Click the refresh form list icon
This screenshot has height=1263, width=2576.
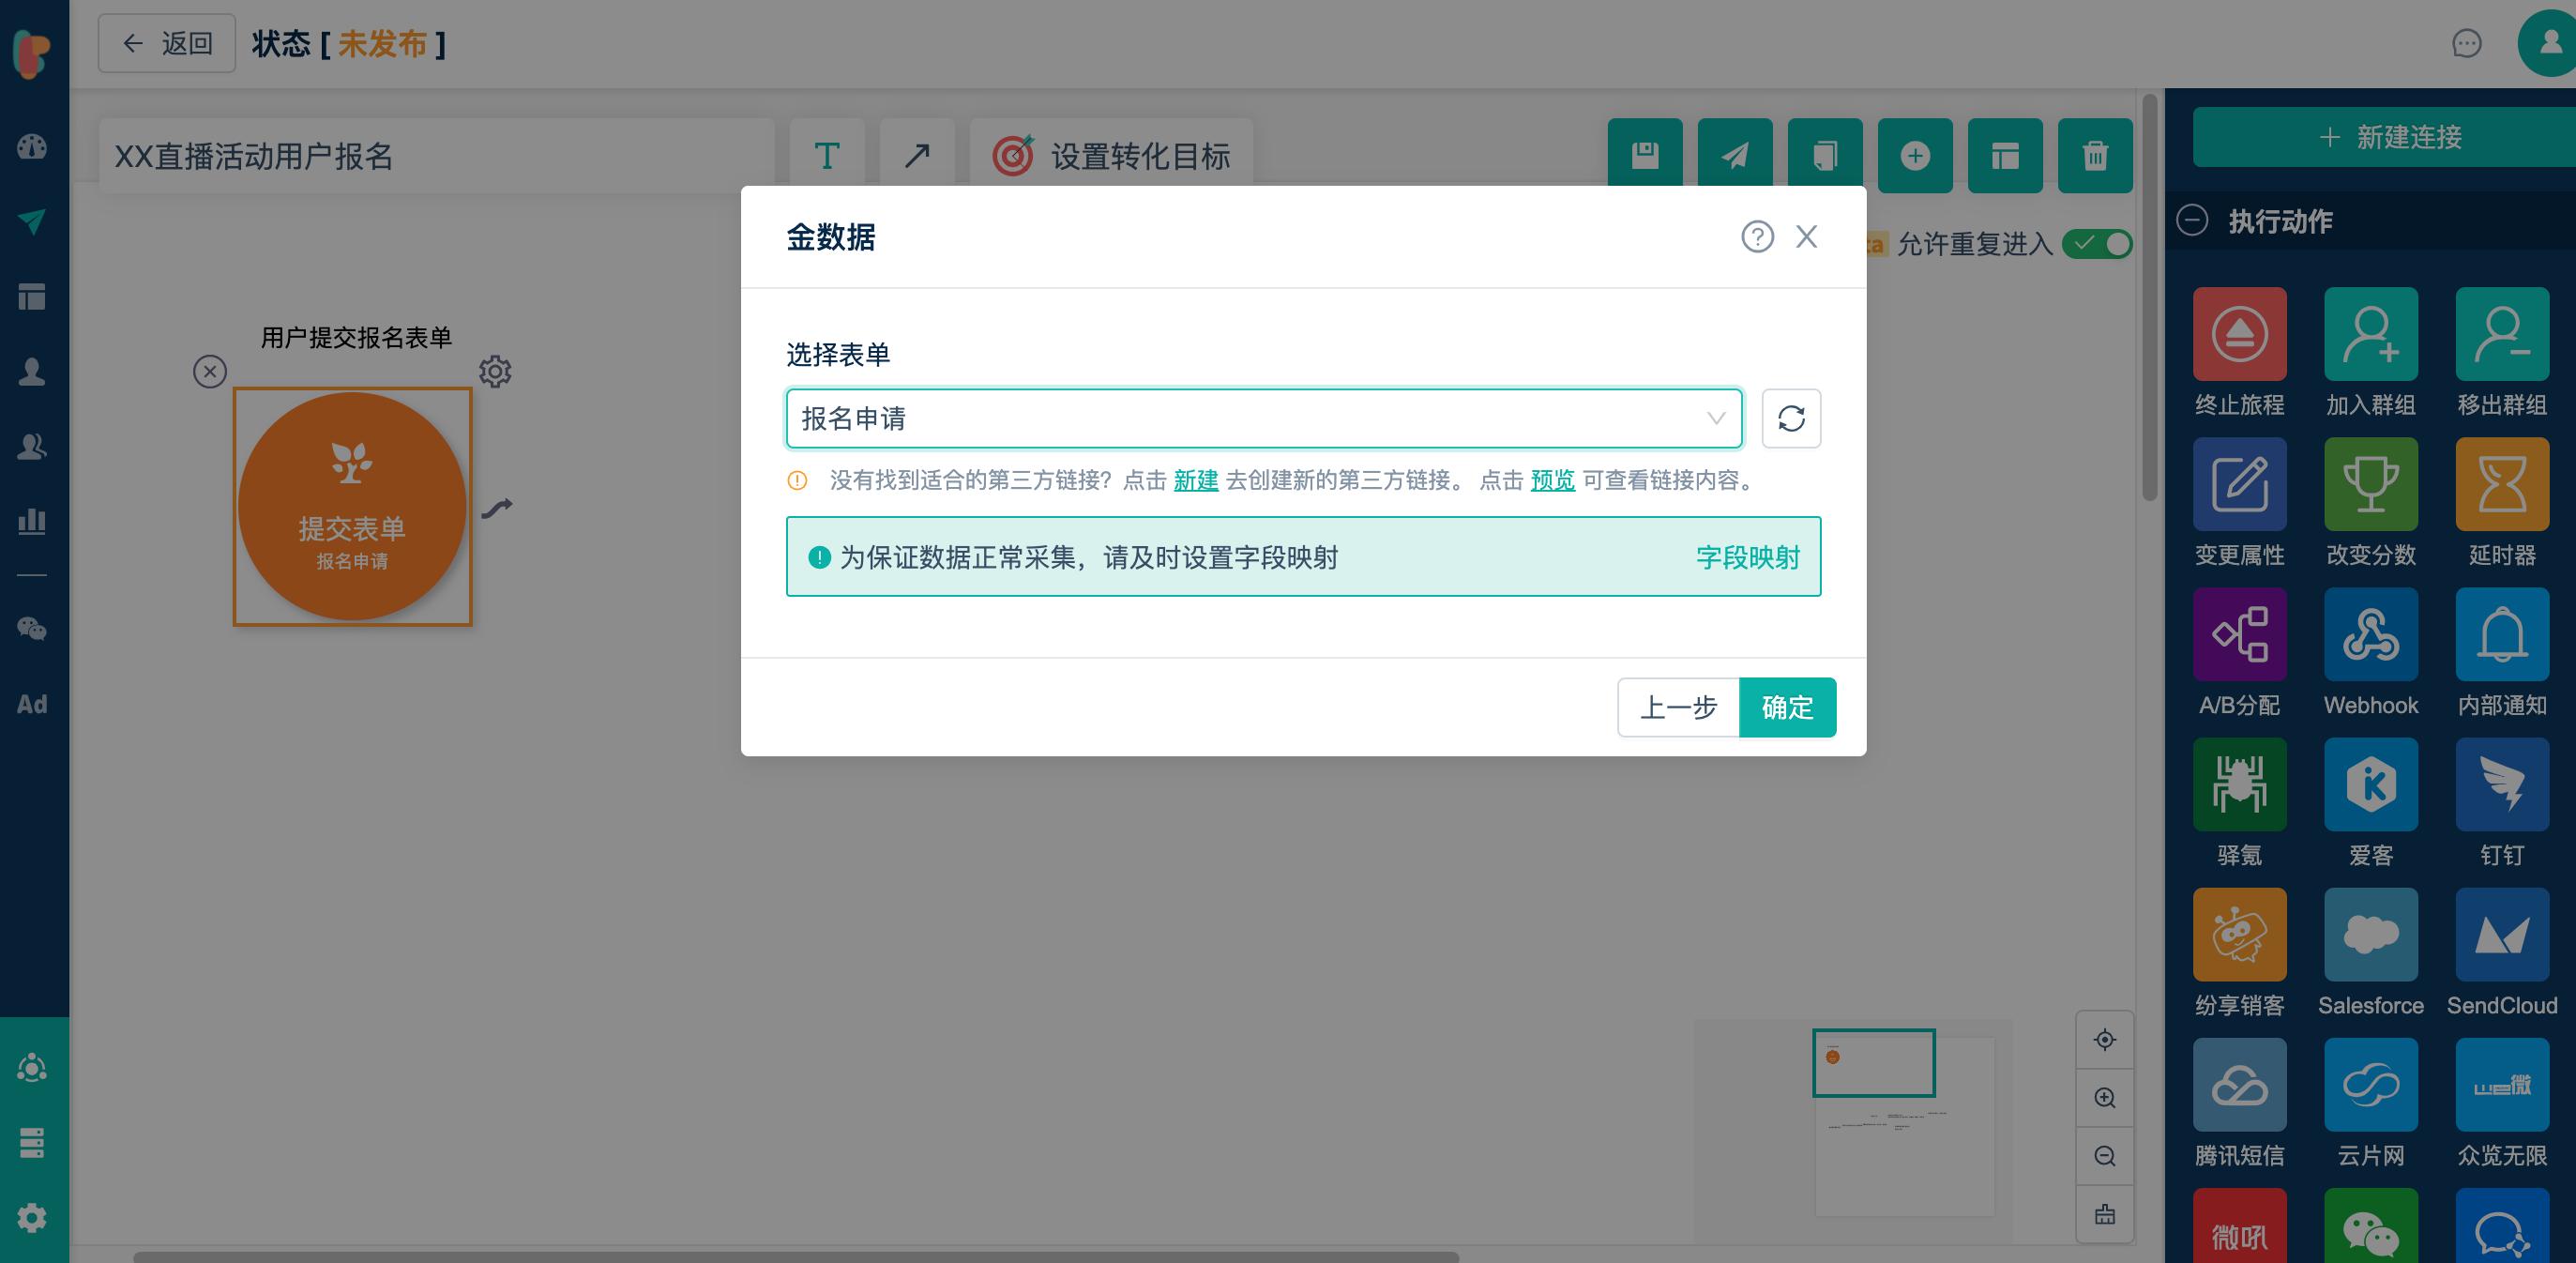[1790, 418]
